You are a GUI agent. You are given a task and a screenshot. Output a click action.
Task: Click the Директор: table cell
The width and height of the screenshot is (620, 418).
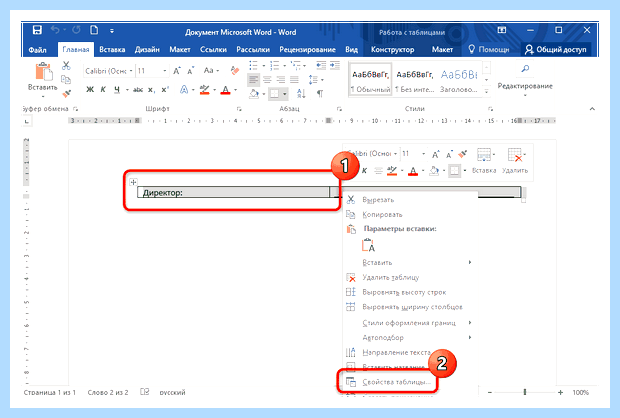(233, 193)
